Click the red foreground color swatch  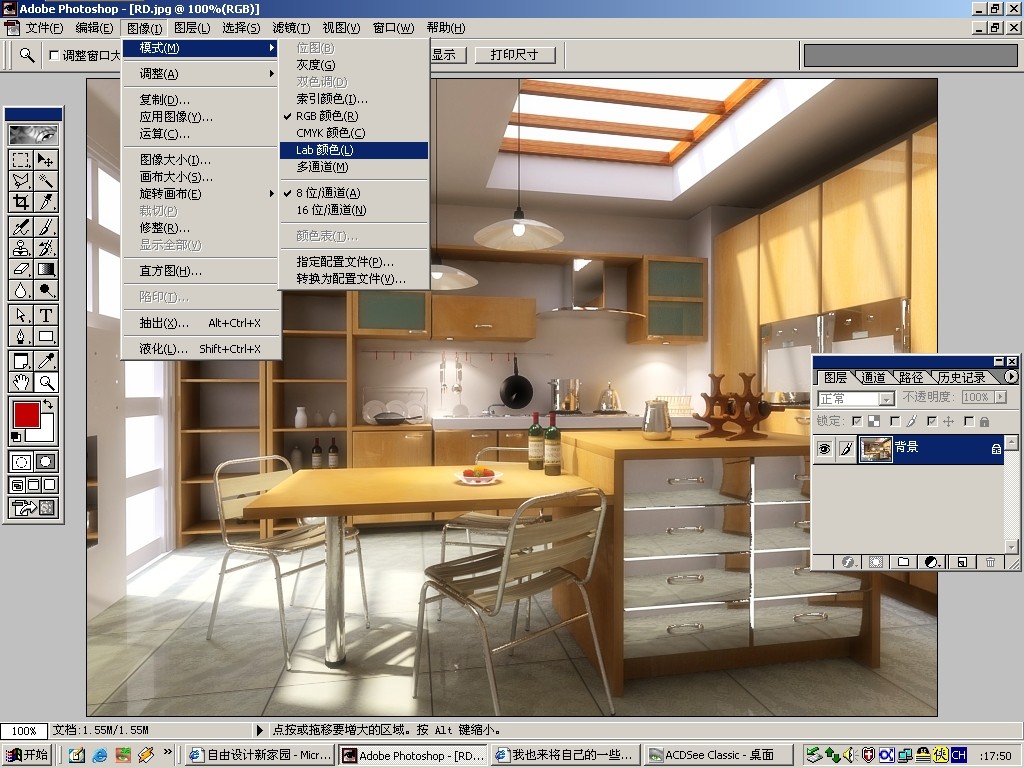click(25, 412)
